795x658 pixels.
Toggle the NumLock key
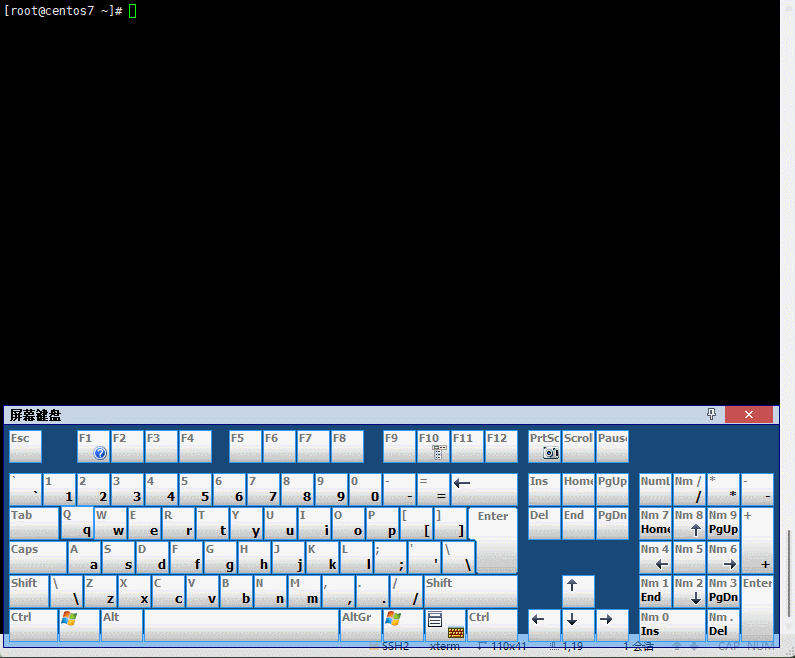(655, 489)
